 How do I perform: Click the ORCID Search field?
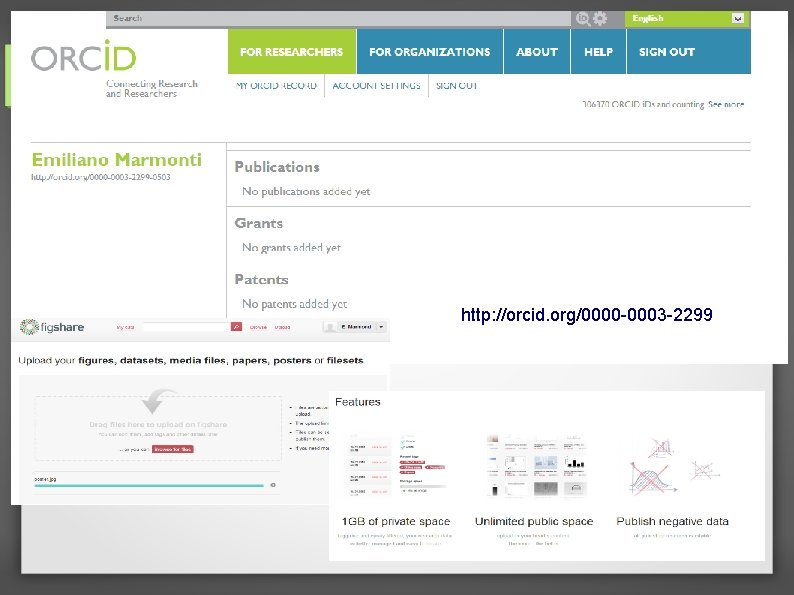tap(338, 19)
